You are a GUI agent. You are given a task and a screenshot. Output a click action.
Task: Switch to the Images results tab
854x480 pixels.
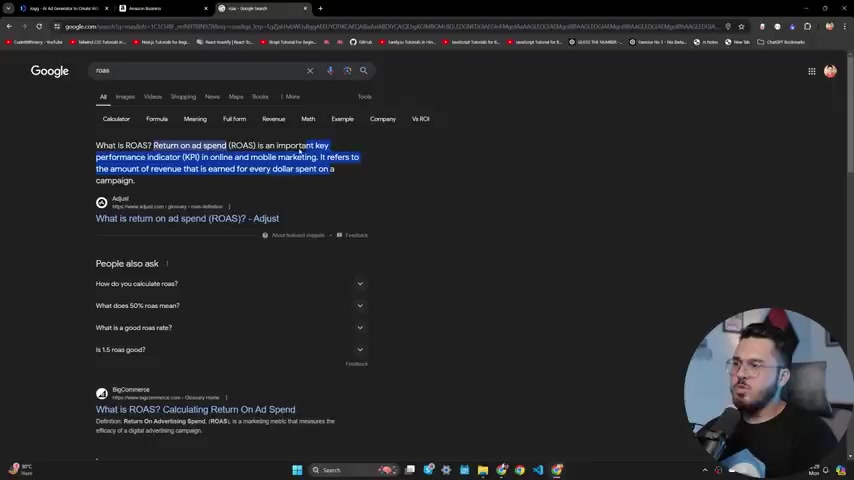[125, 96]
